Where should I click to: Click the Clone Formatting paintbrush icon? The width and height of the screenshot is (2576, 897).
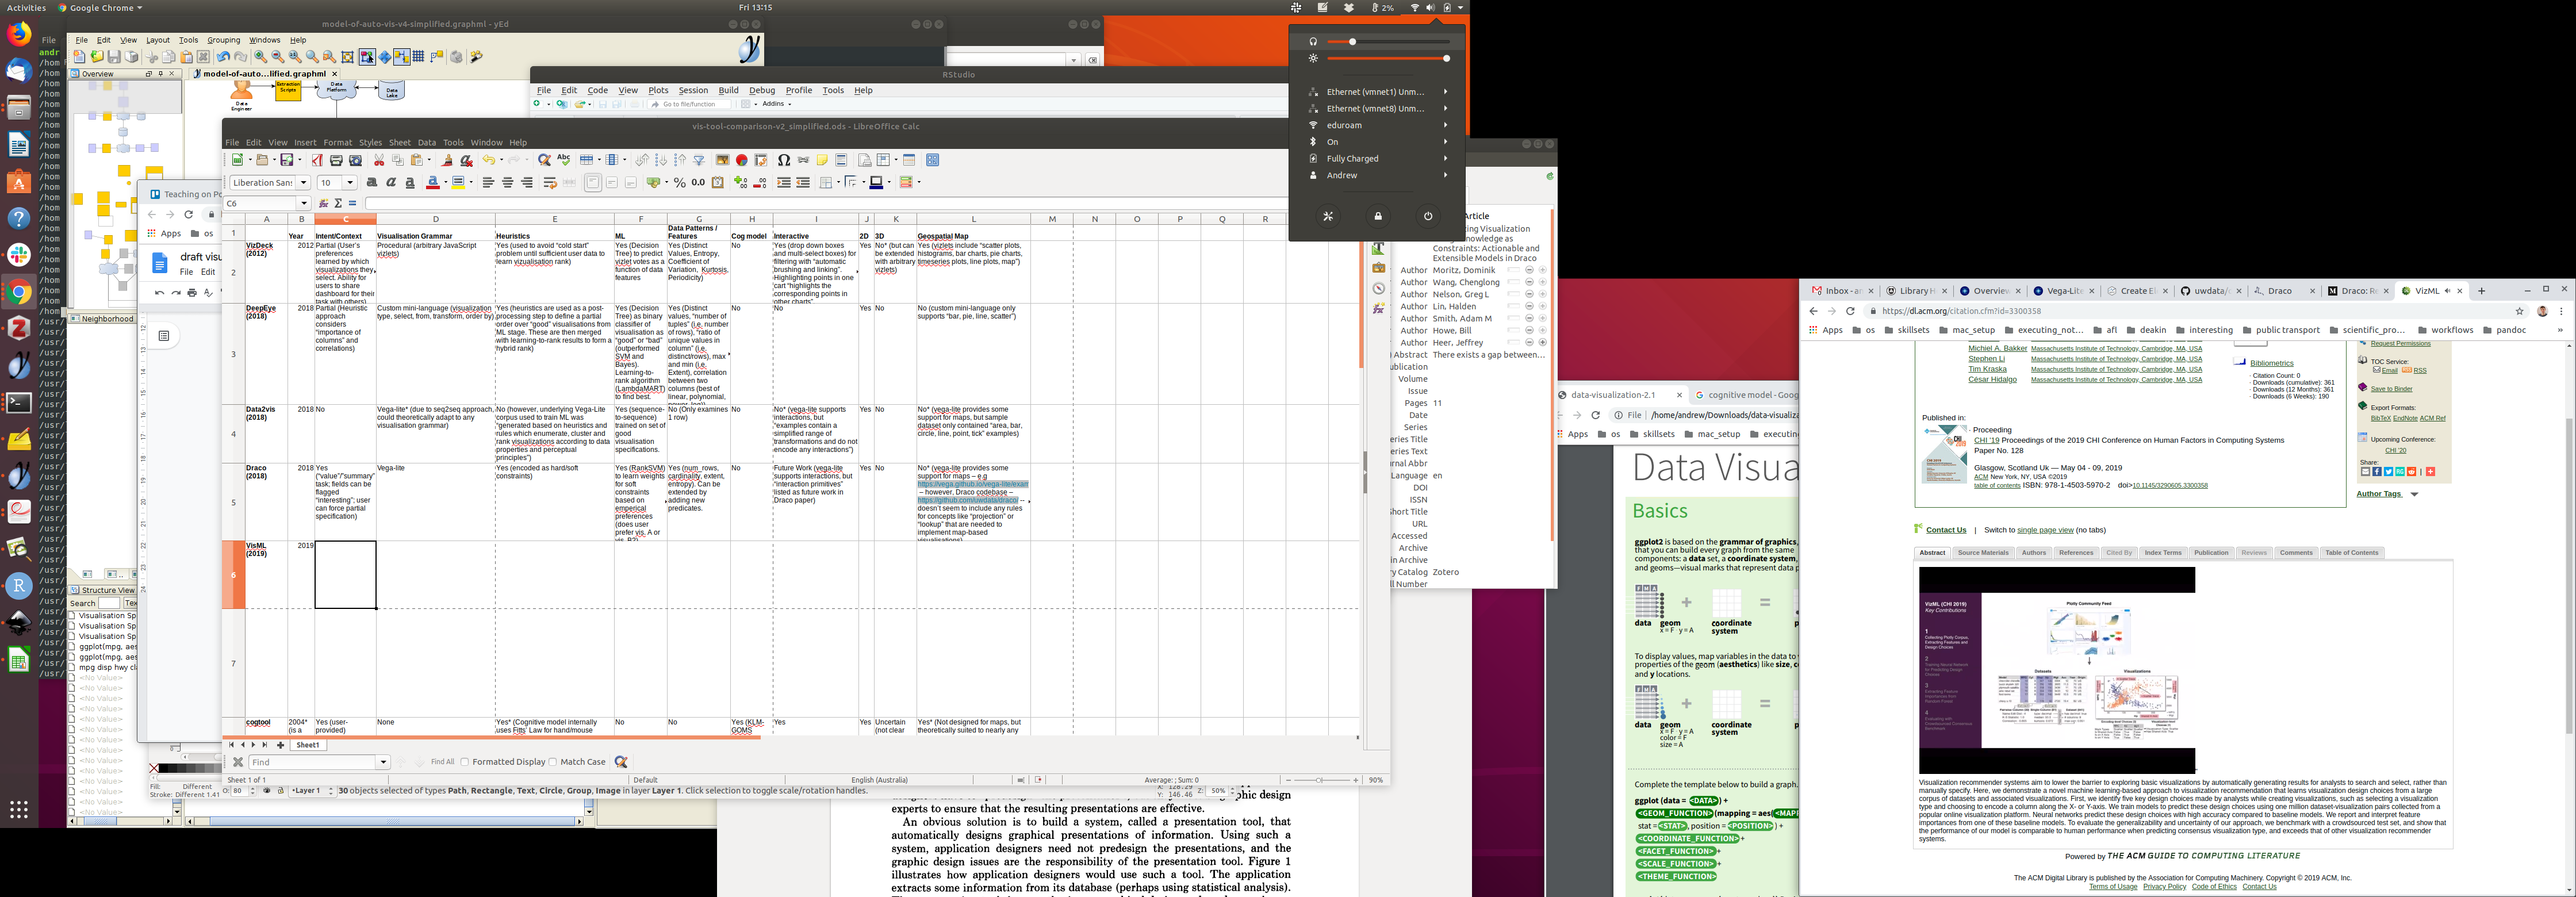(x=447, y=160)
